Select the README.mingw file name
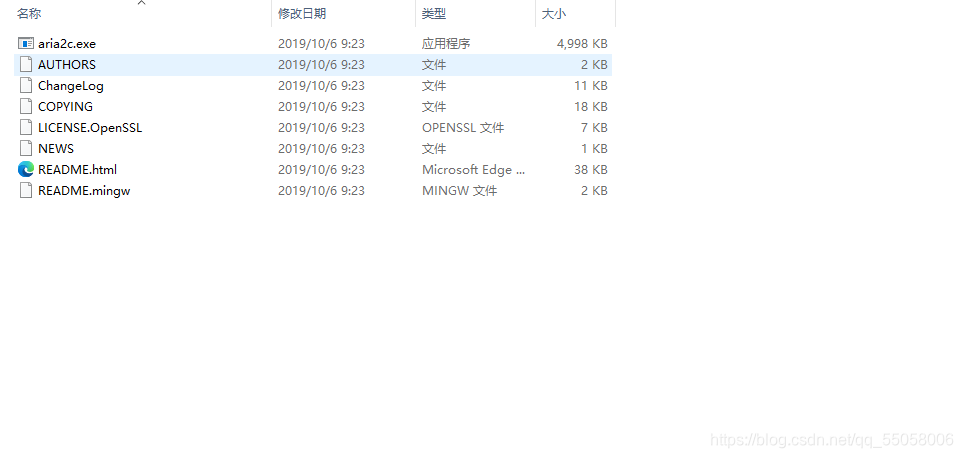Image resolution: width=963 pixels, height=458 pixels. tap(84, 190)
